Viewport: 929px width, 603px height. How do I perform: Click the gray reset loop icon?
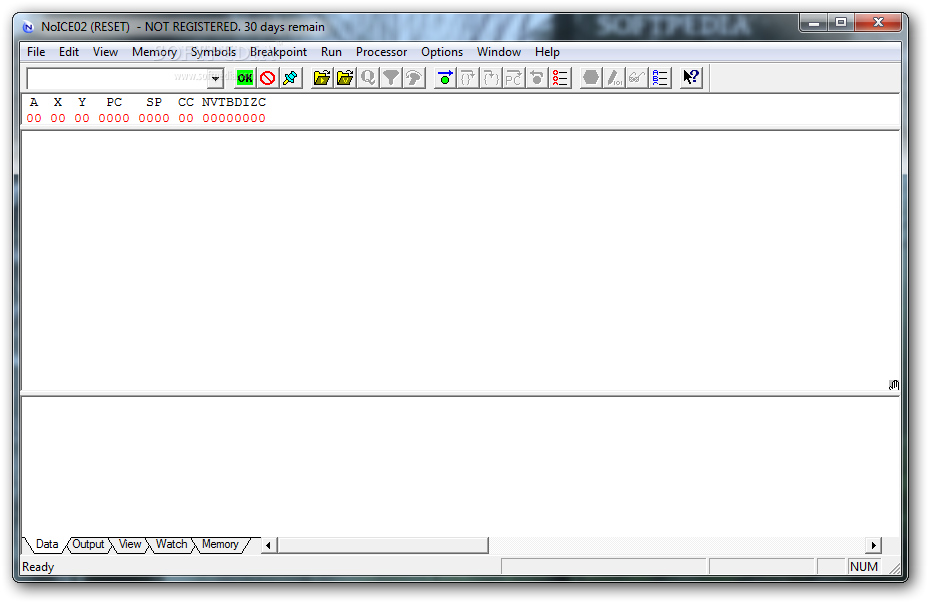[537, 78]
